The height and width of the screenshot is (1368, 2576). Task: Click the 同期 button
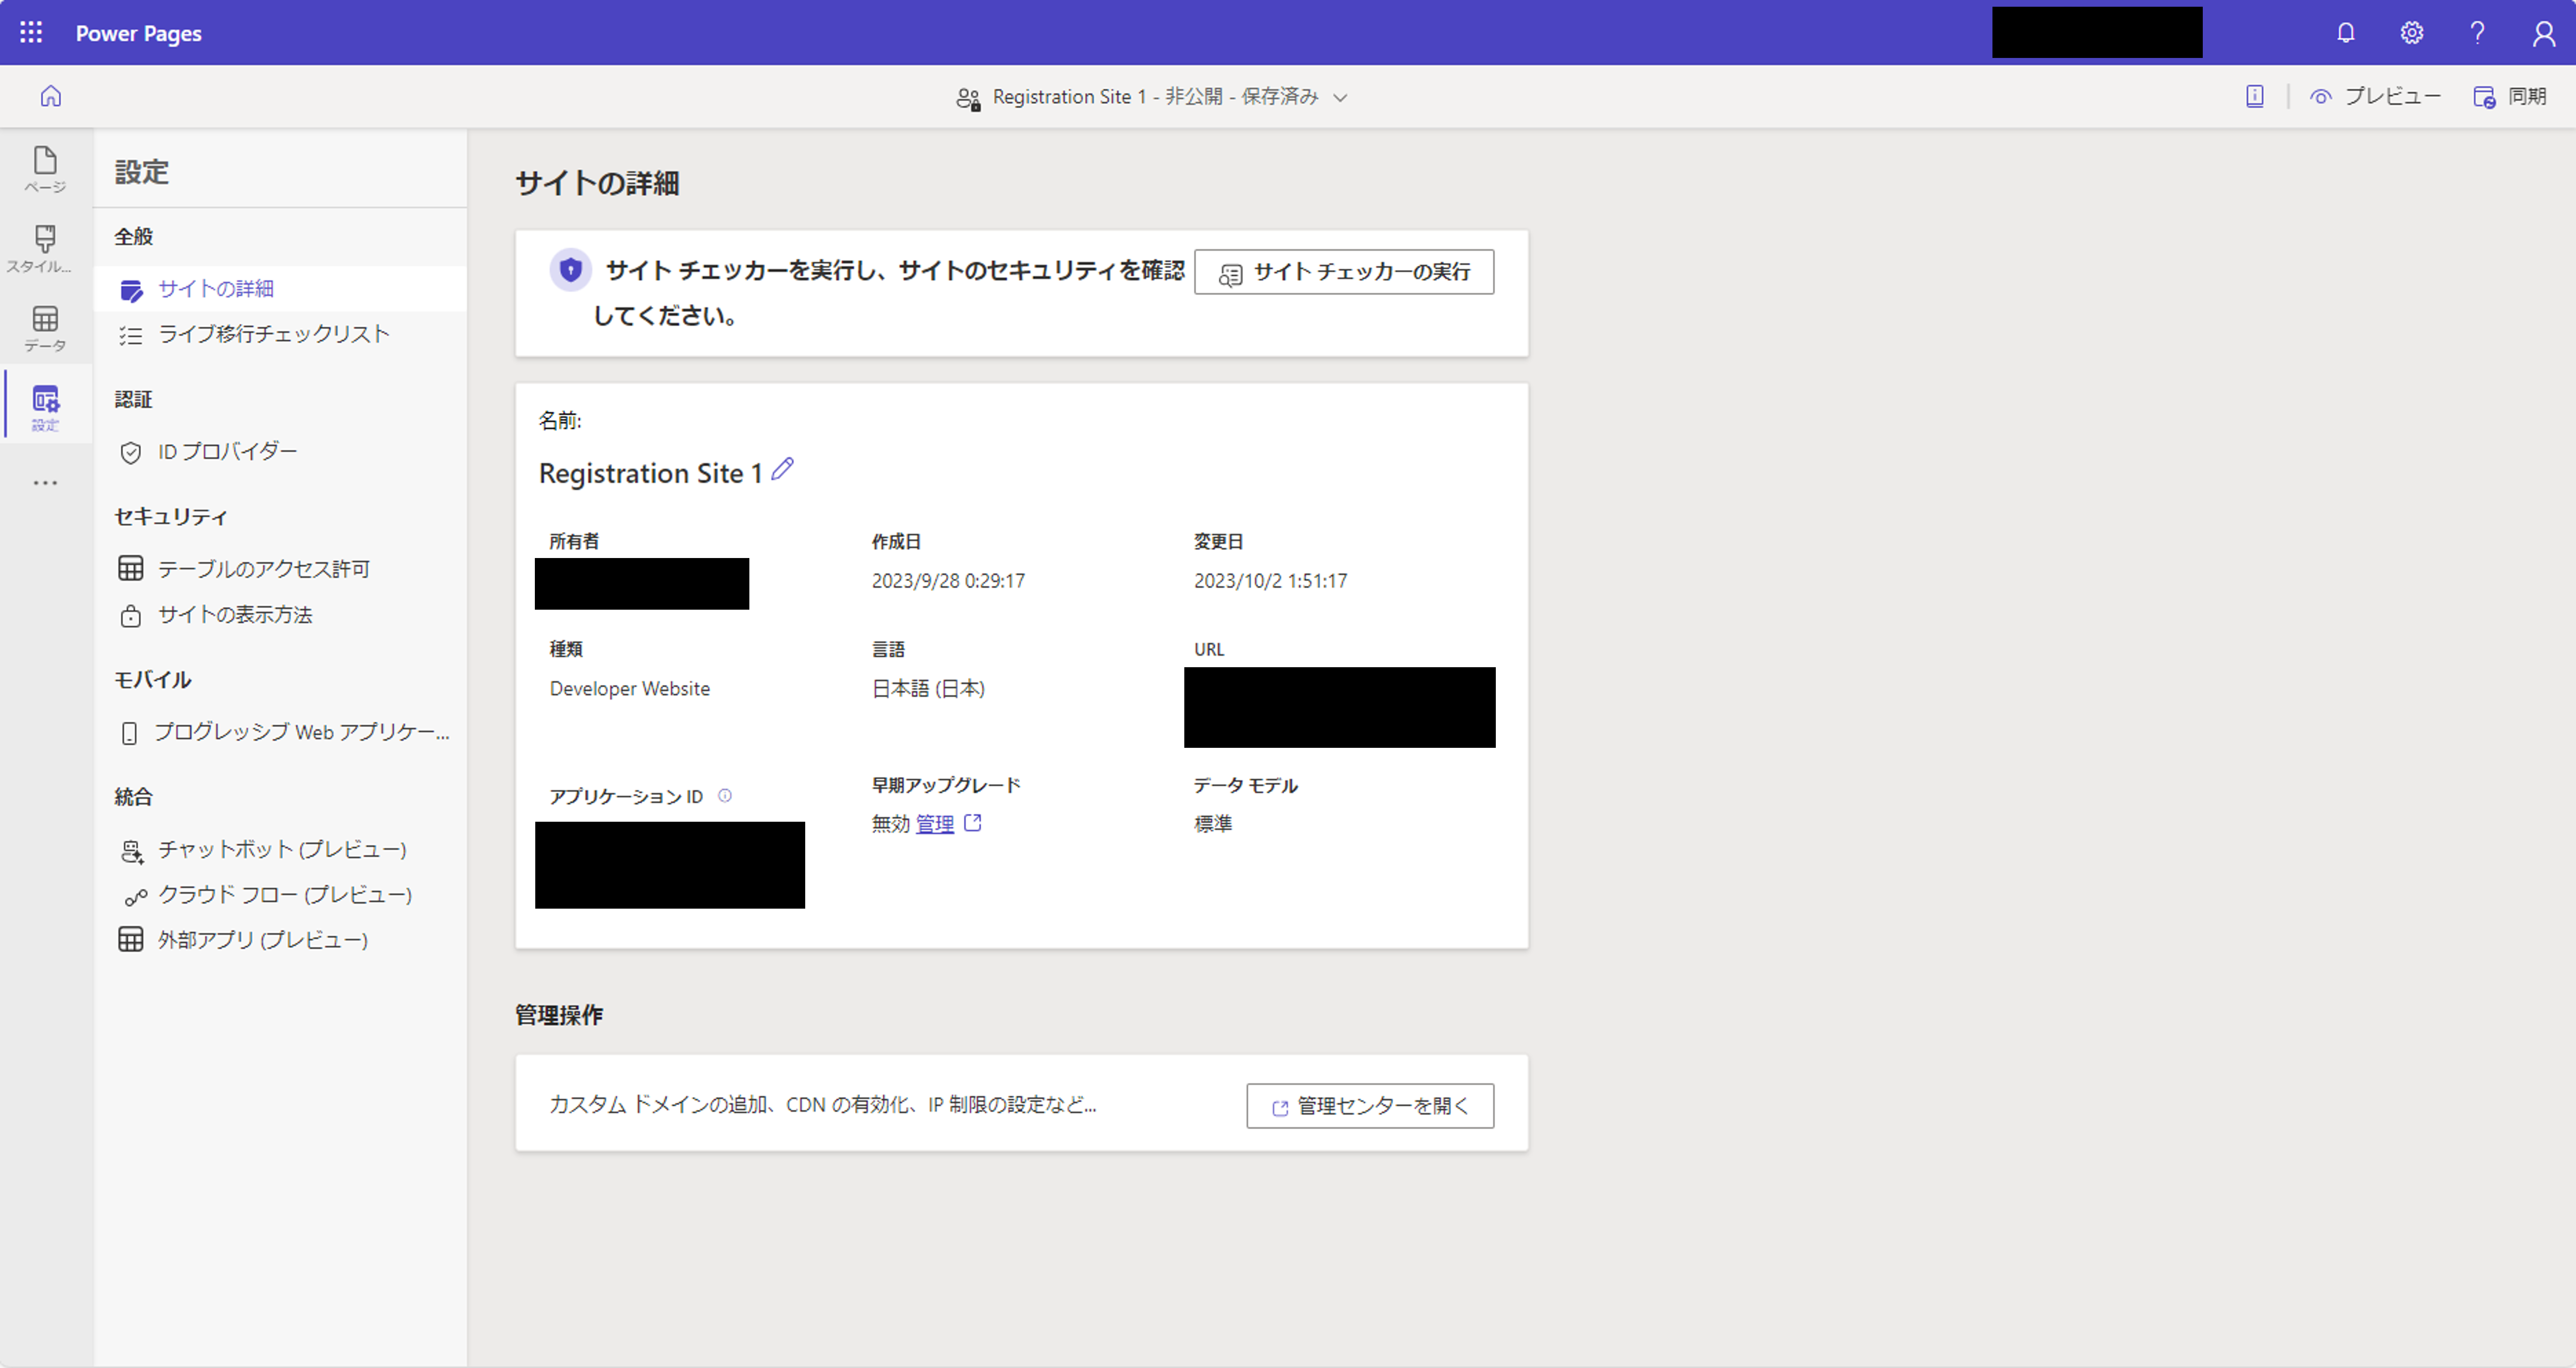(x=2510, y=96)
